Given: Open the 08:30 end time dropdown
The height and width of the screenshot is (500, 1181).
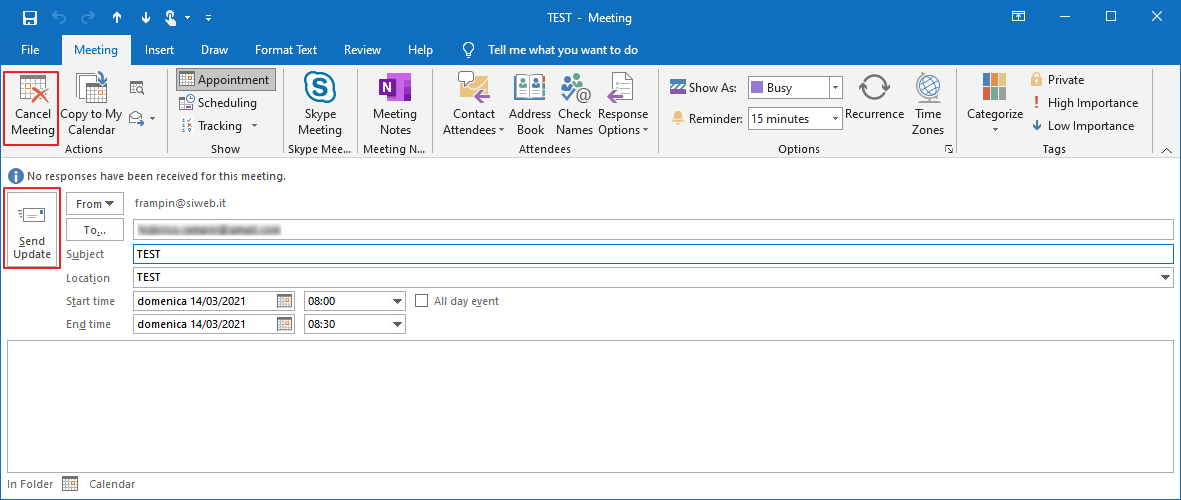Looking at the screenshot, I should 397,325.
